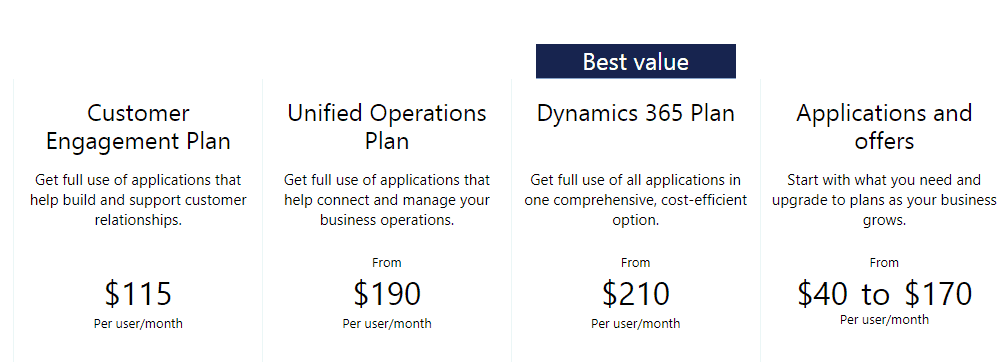Click Per user/month under $40 to $170
The width and height of the screenshot is (1006, 362).
point(884,320)
